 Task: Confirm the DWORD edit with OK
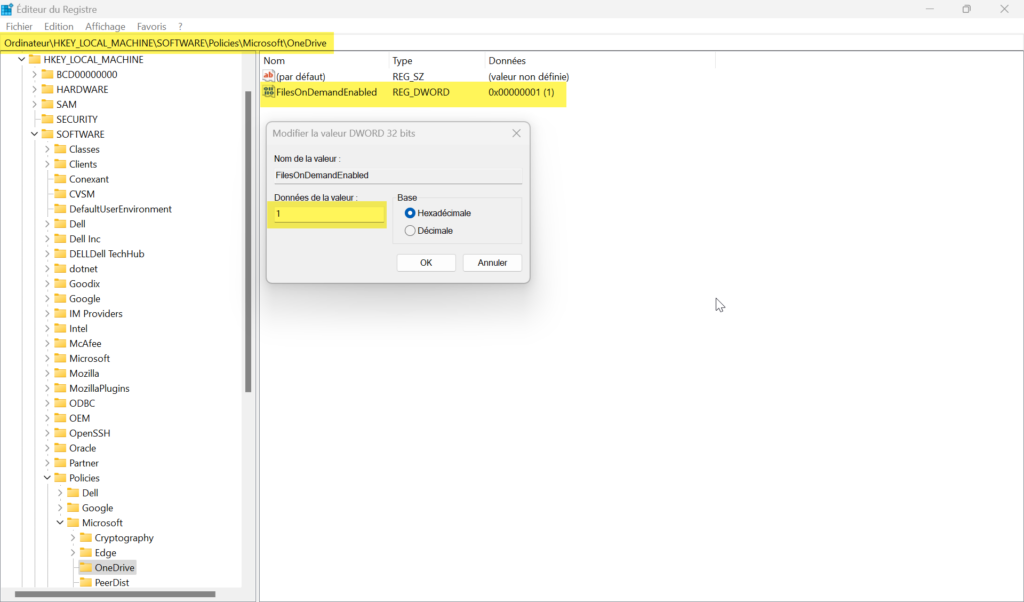(x=426, y=263)
